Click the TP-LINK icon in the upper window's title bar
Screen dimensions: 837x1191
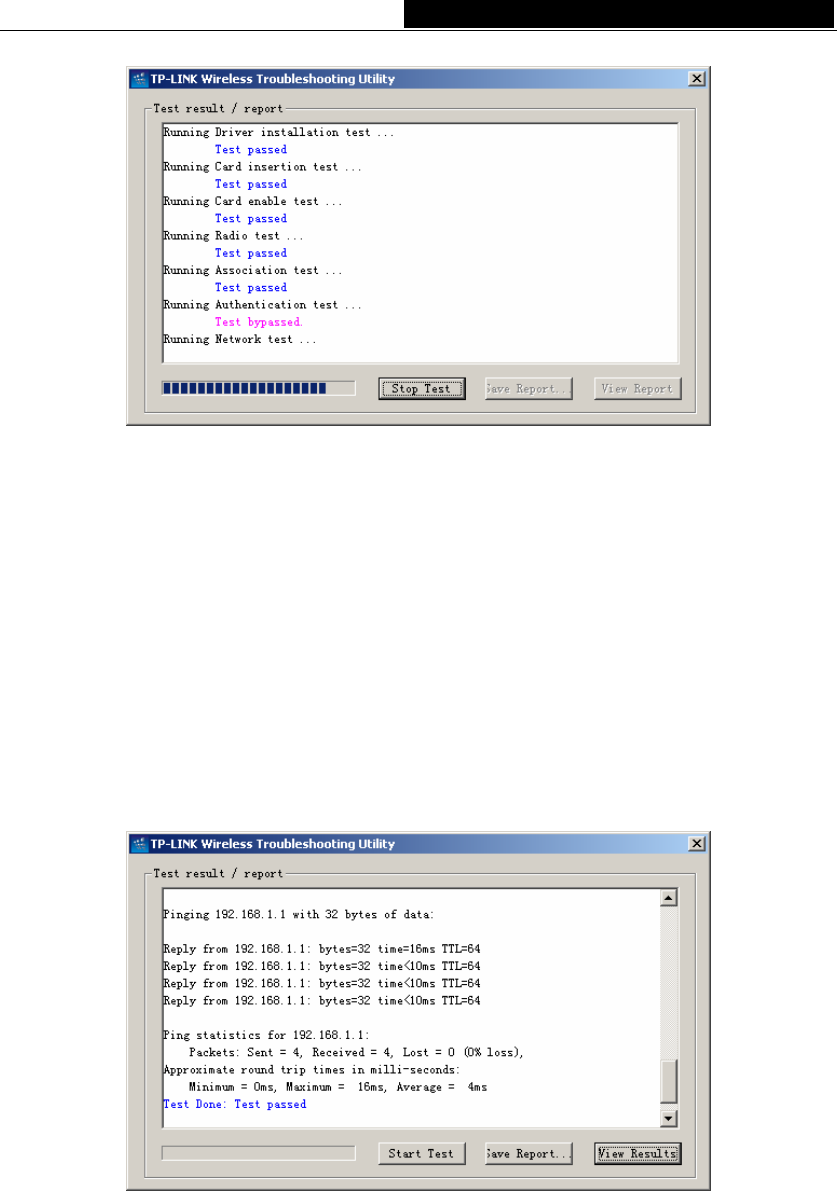tap(139, 79)
